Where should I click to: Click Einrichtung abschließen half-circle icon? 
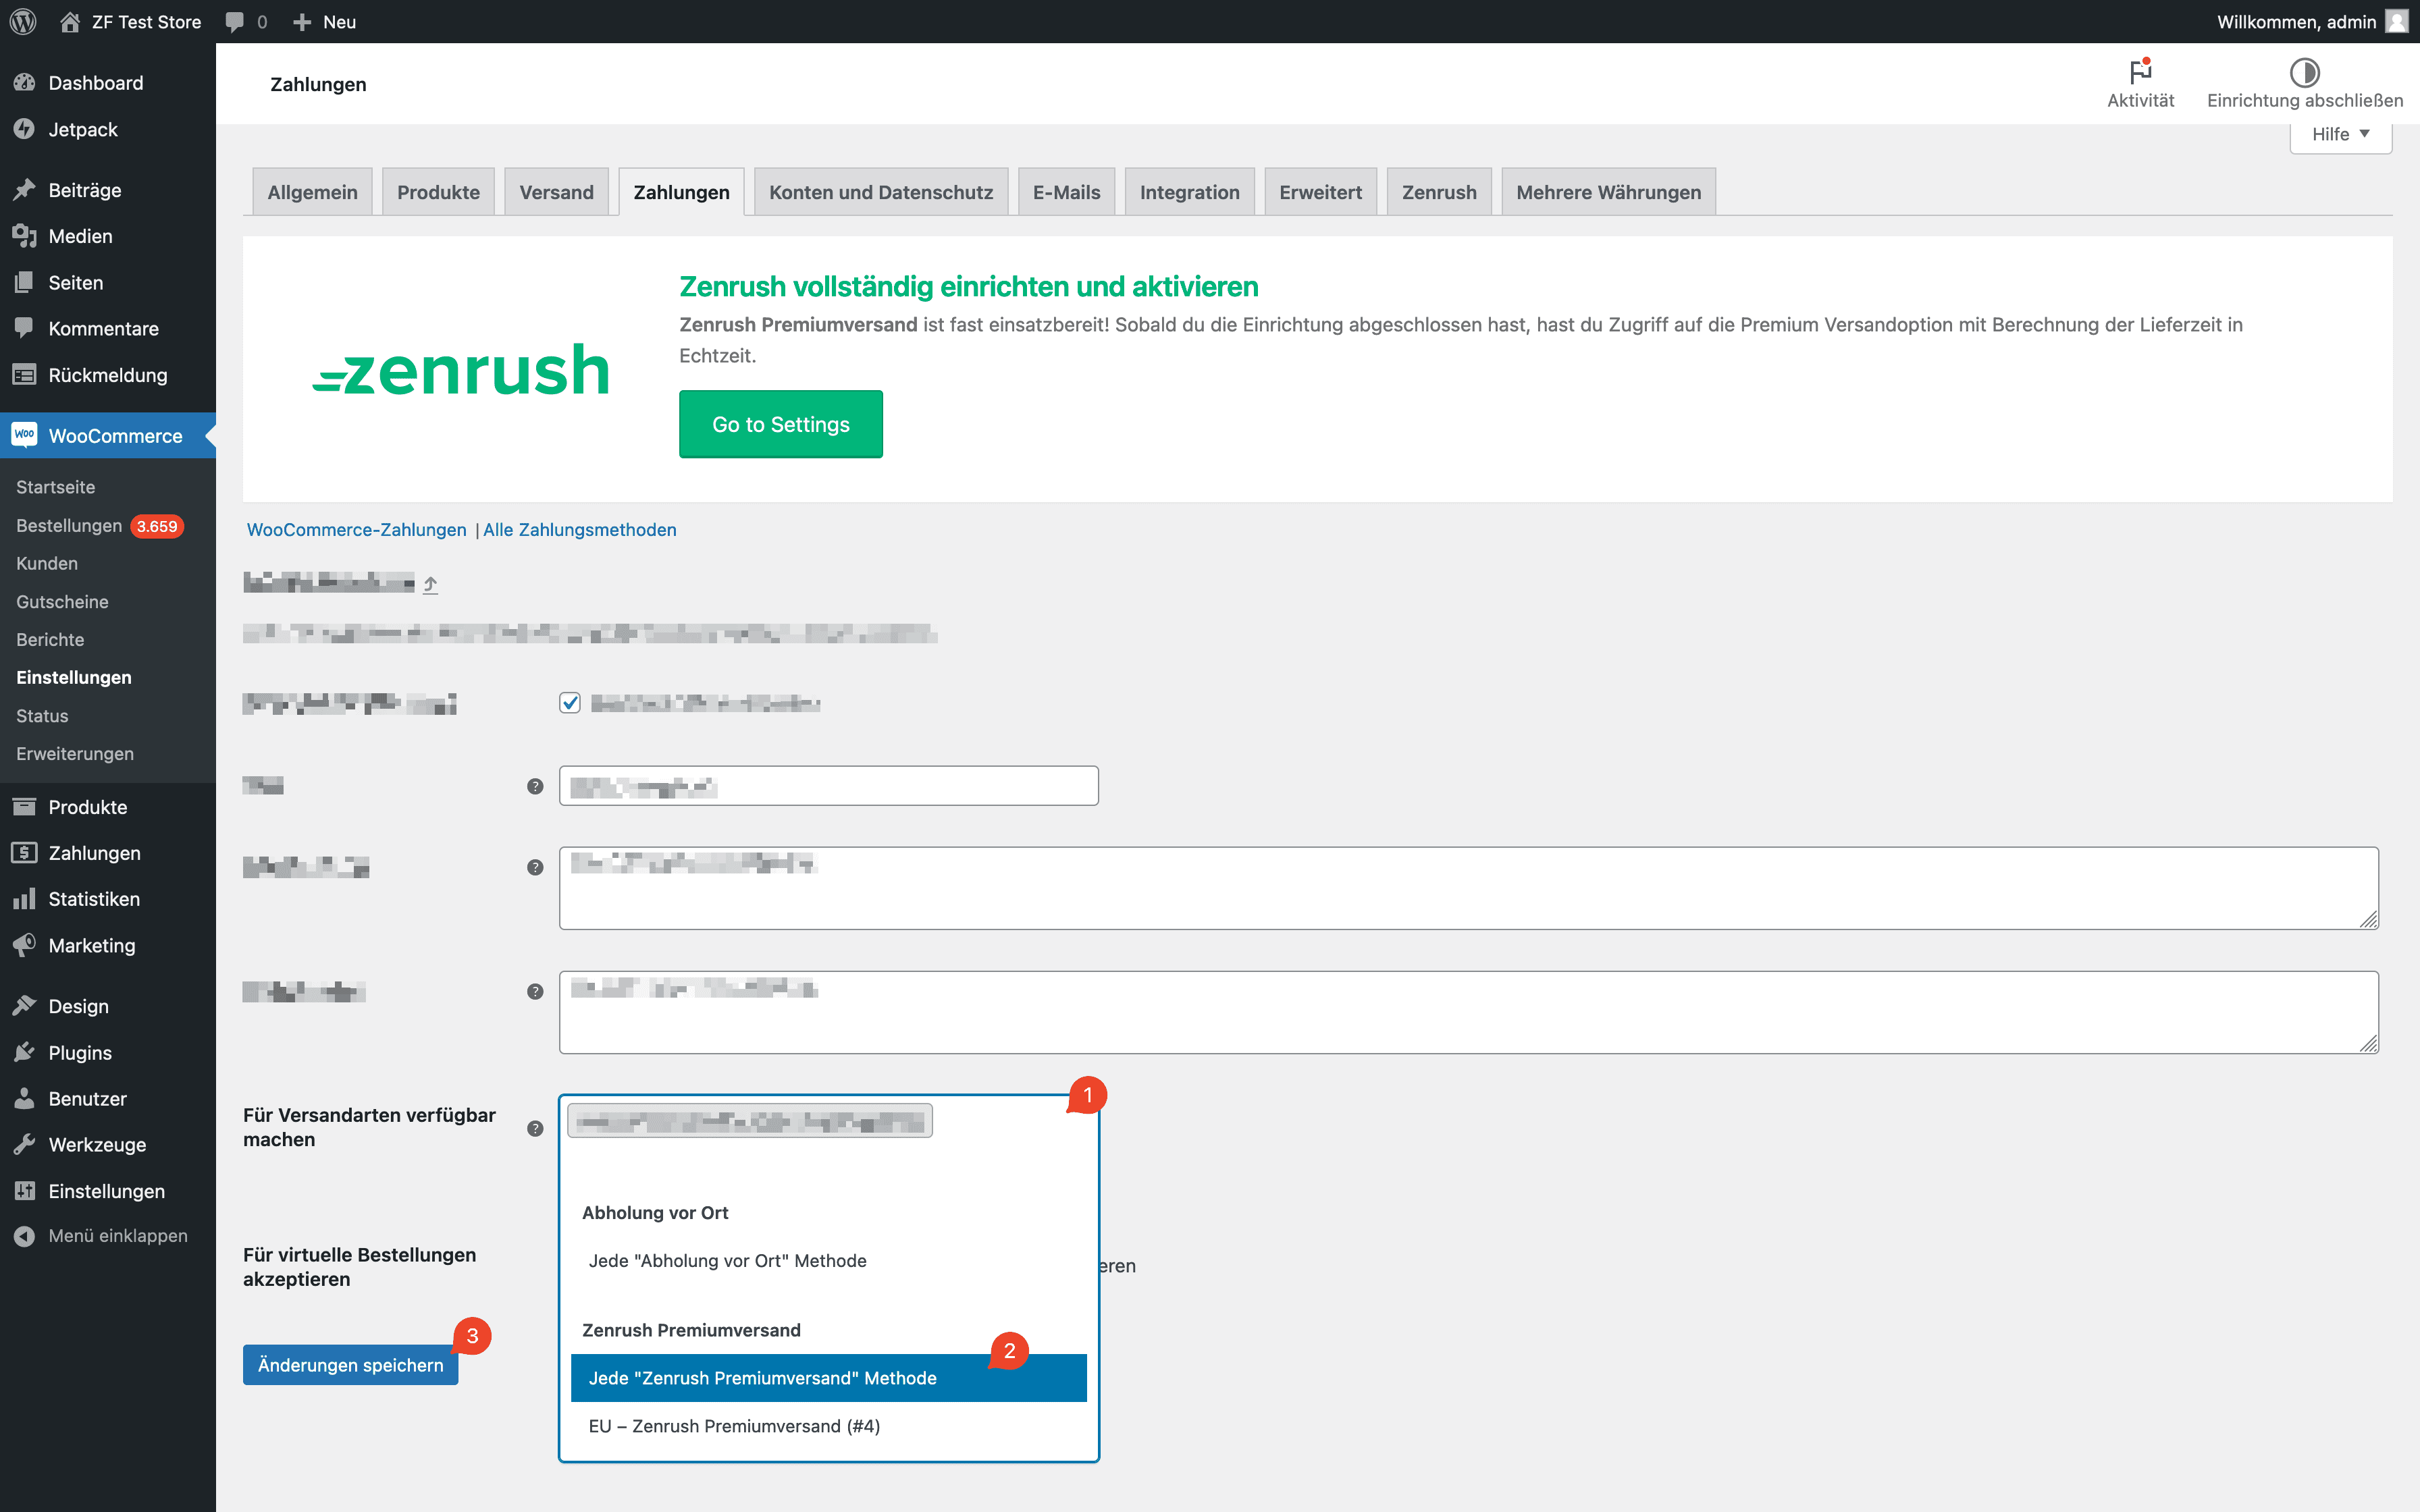point(2304,72)
